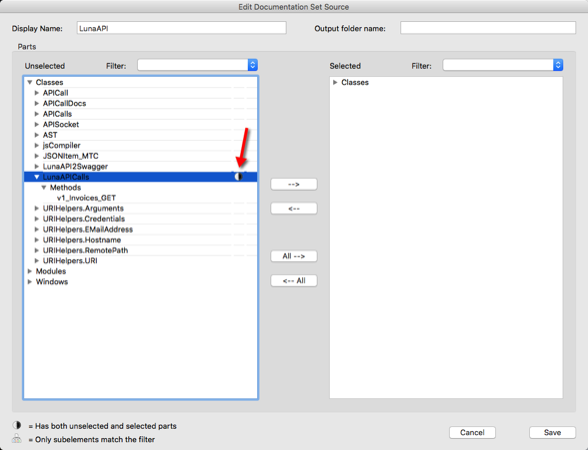Collapse the Methods node under LunaAPICalls
This screenshot has width=588, height=450.
[44, 188]
